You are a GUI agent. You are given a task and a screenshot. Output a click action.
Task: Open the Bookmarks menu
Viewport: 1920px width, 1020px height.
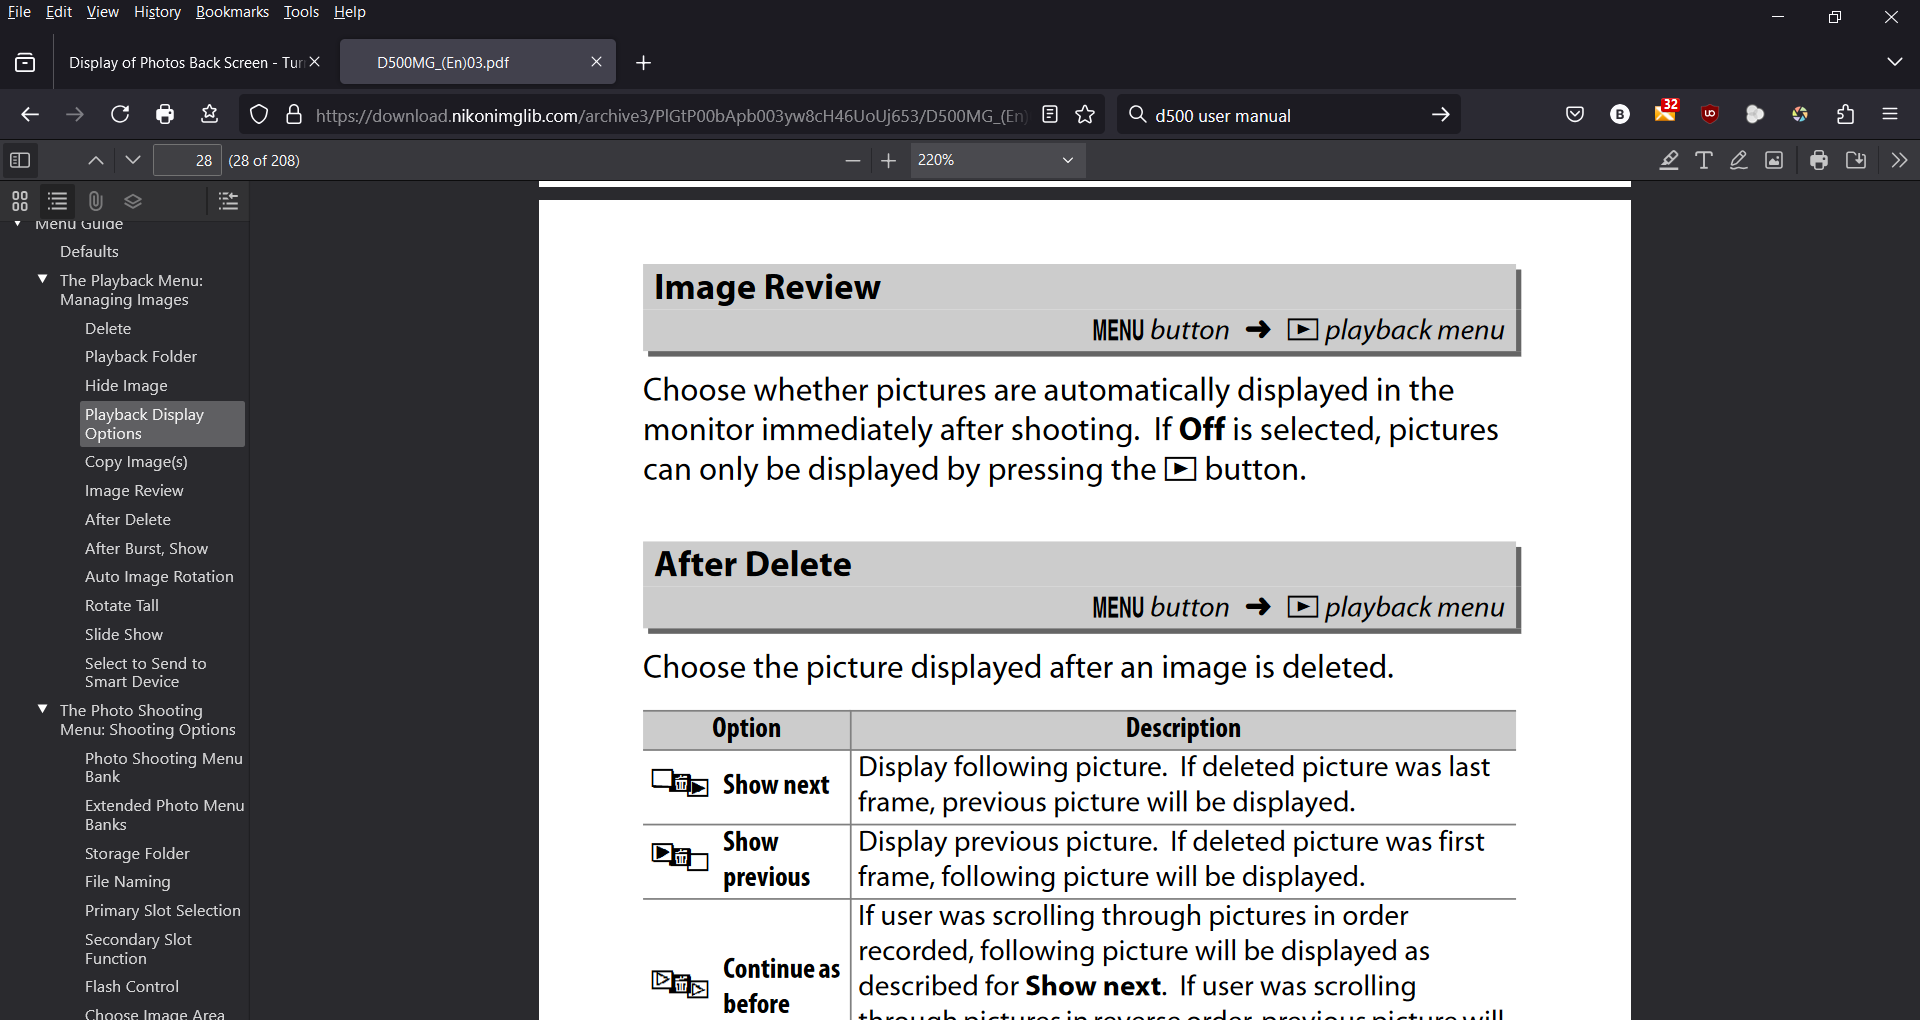[232, 12]
